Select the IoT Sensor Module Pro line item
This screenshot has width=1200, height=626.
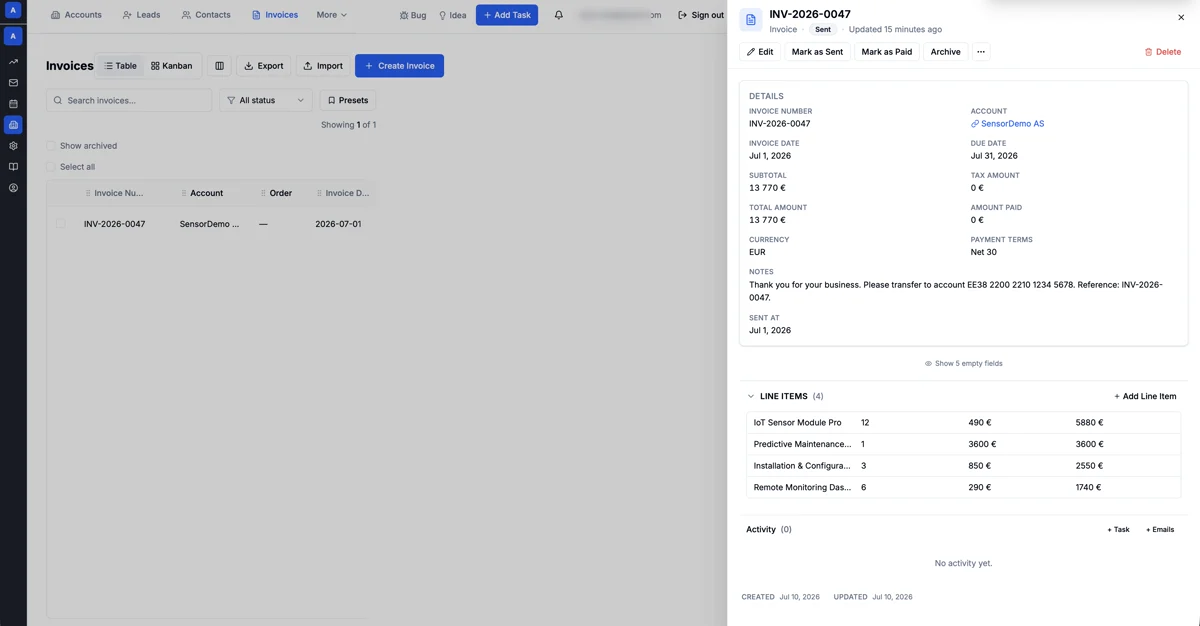(964, 423)
